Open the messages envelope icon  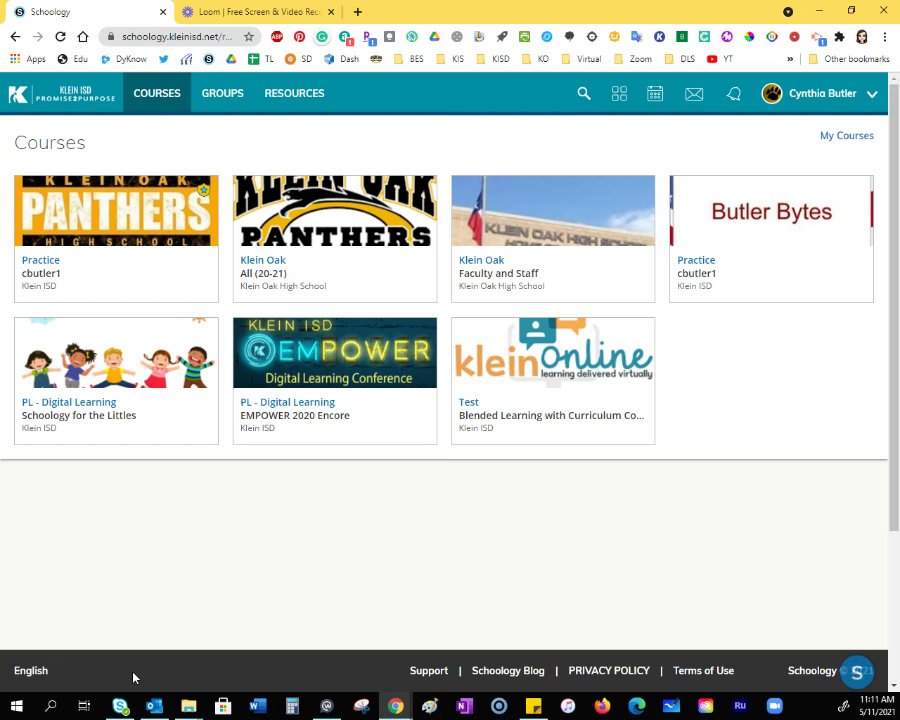[x=694, y=94]
